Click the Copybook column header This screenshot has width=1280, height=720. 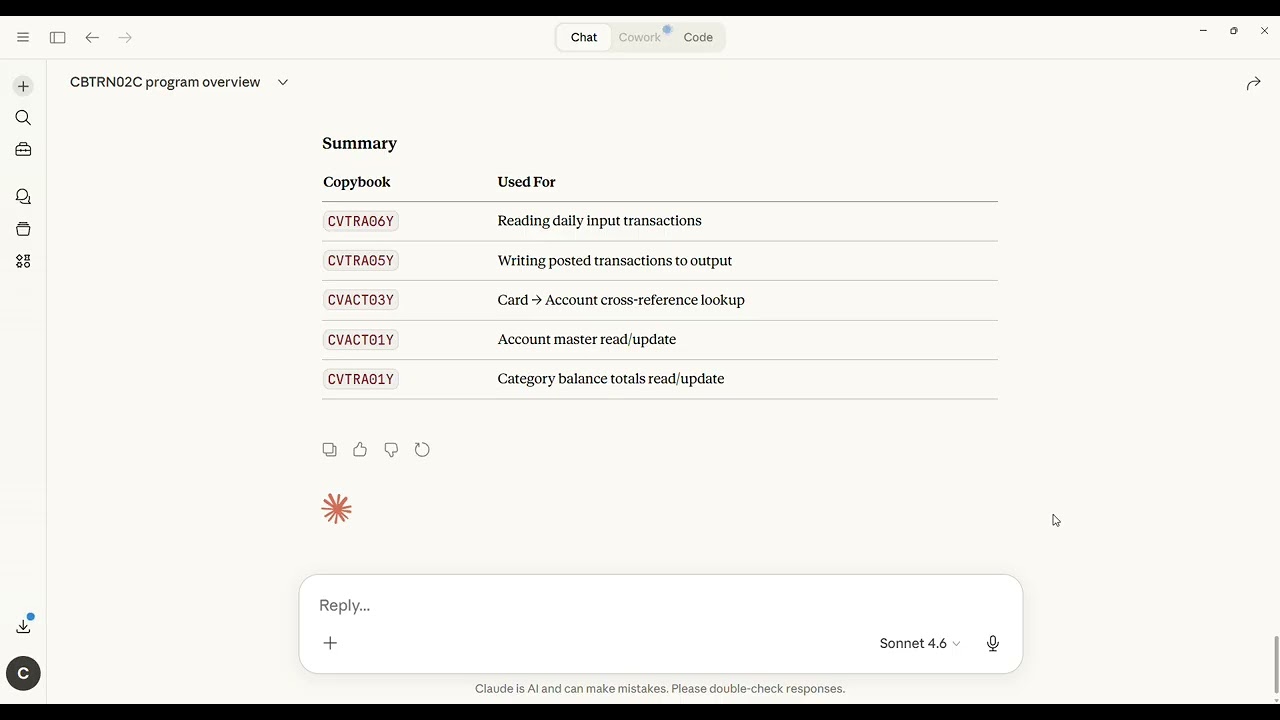coord(357,182)
